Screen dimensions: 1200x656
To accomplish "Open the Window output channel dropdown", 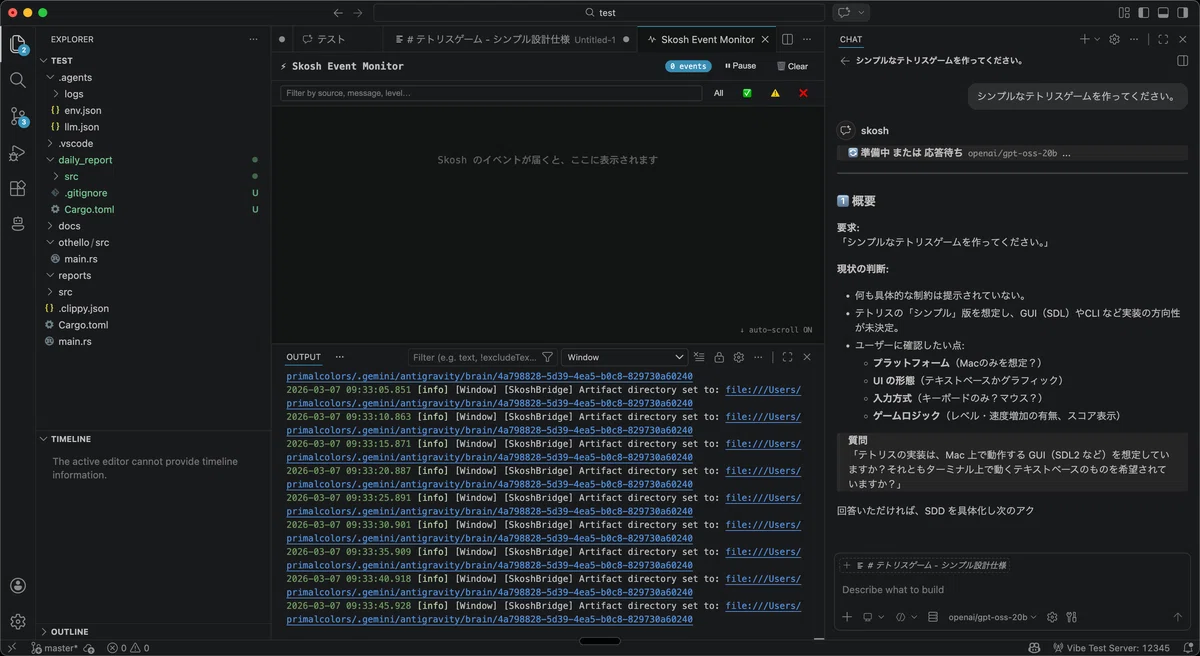I will click(625, 357).
